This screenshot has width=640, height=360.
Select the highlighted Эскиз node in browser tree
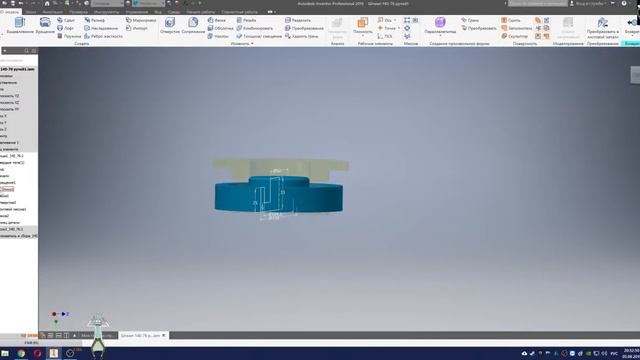[x=7, y=189]
